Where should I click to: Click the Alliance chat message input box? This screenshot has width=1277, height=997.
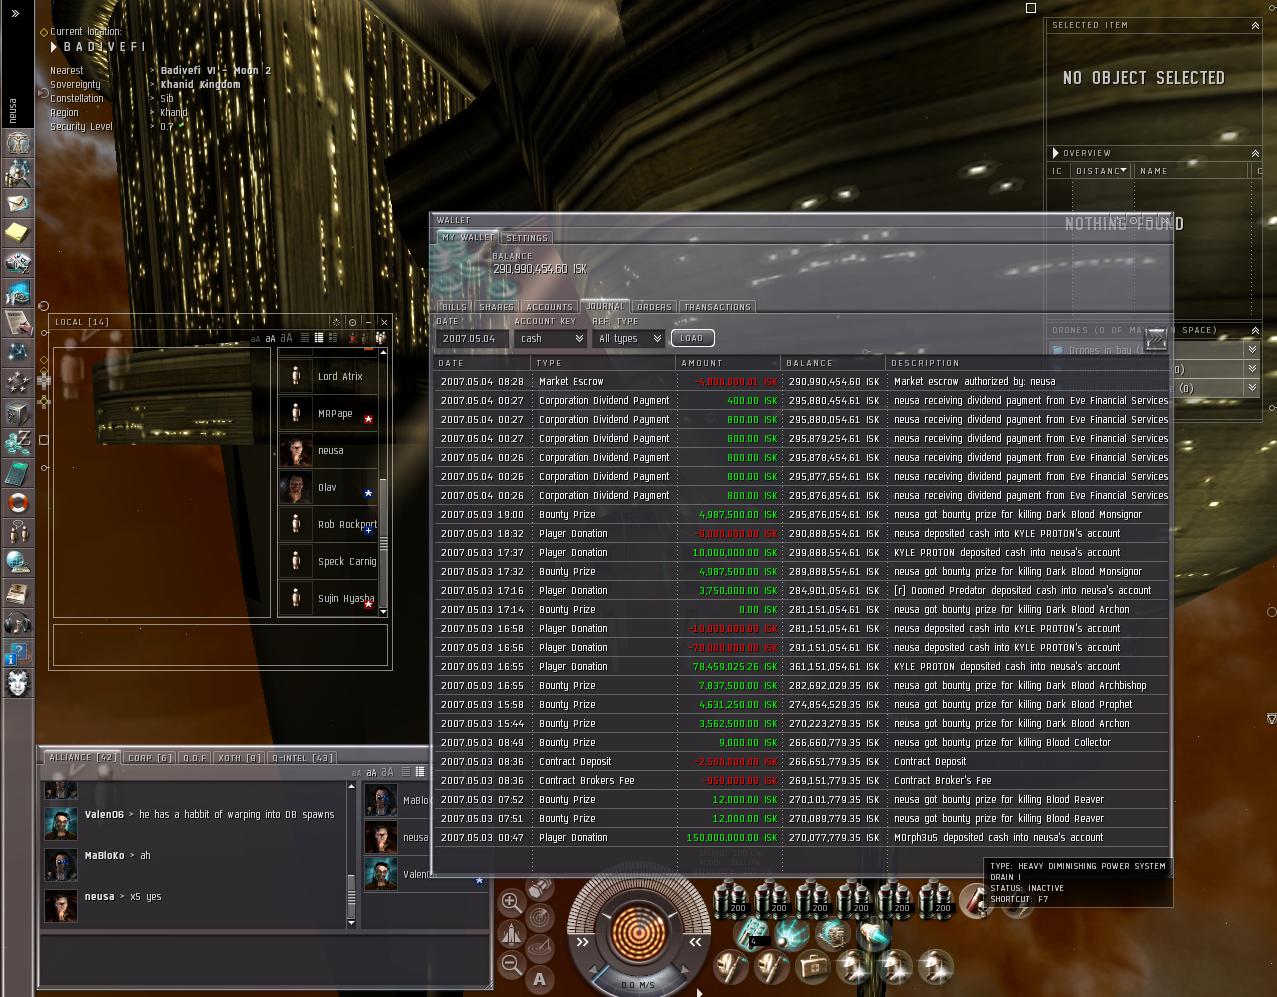[265, 960]
